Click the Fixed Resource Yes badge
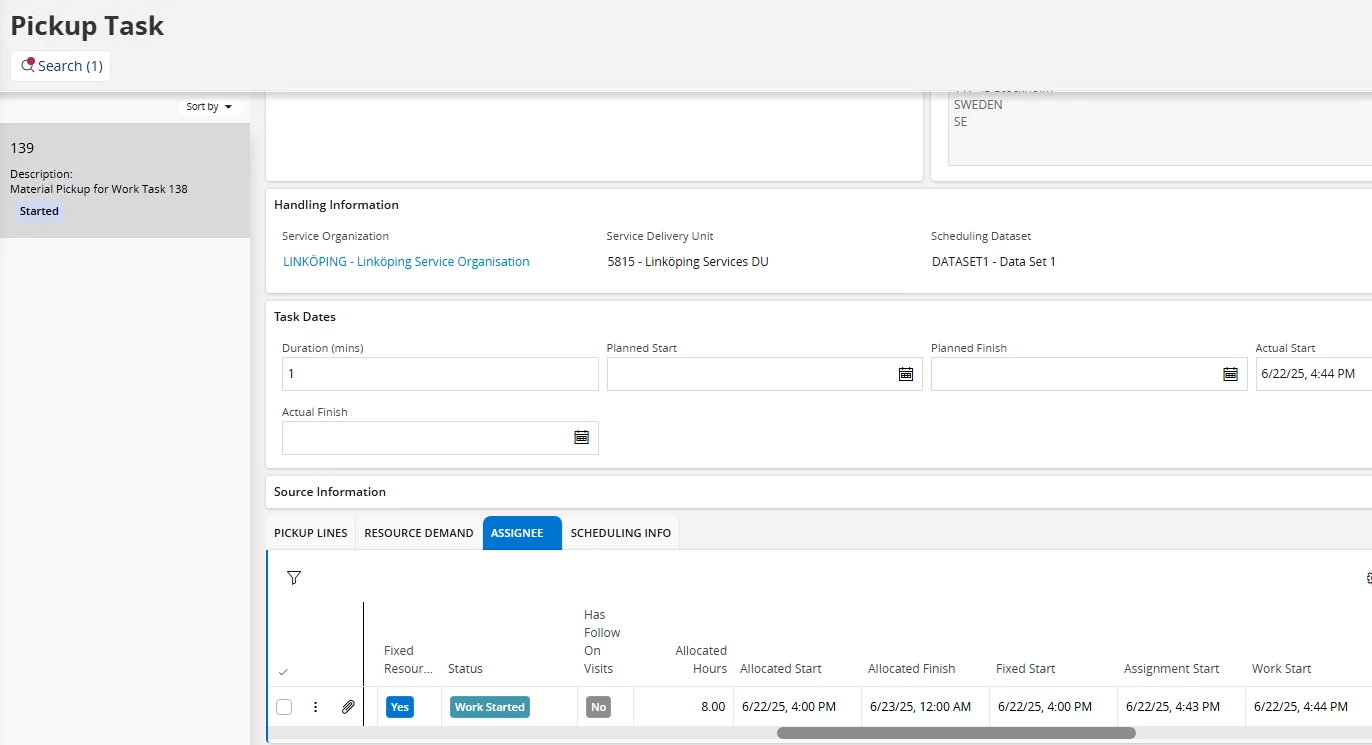The height and width of the screenshot is (745, 1372). (400, 707)
